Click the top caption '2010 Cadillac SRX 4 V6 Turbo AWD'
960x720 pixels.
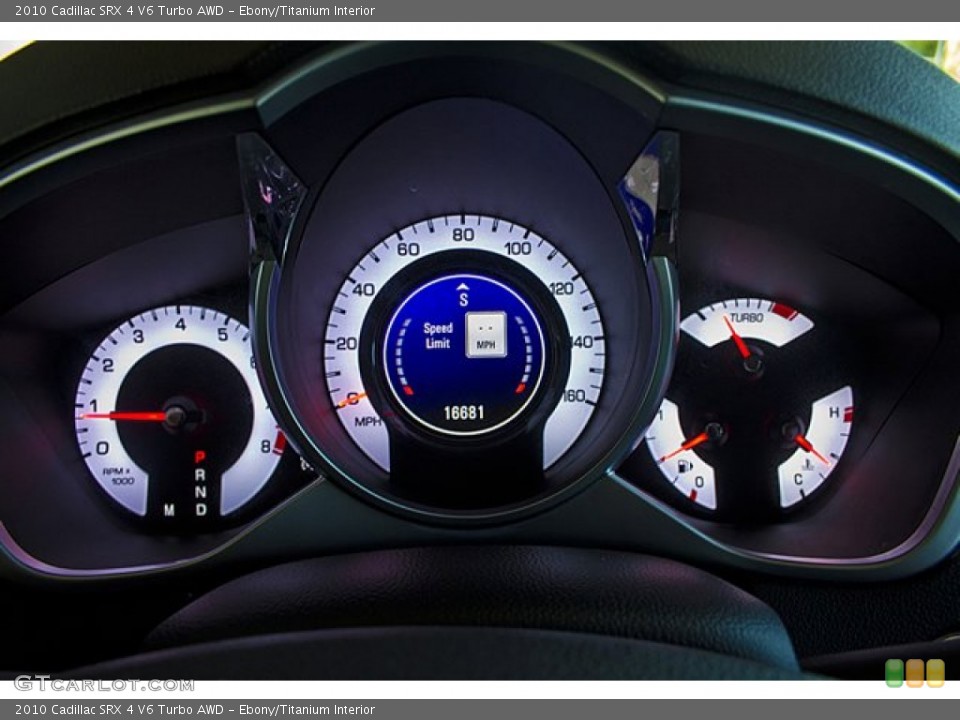click(x=119, y=10)
